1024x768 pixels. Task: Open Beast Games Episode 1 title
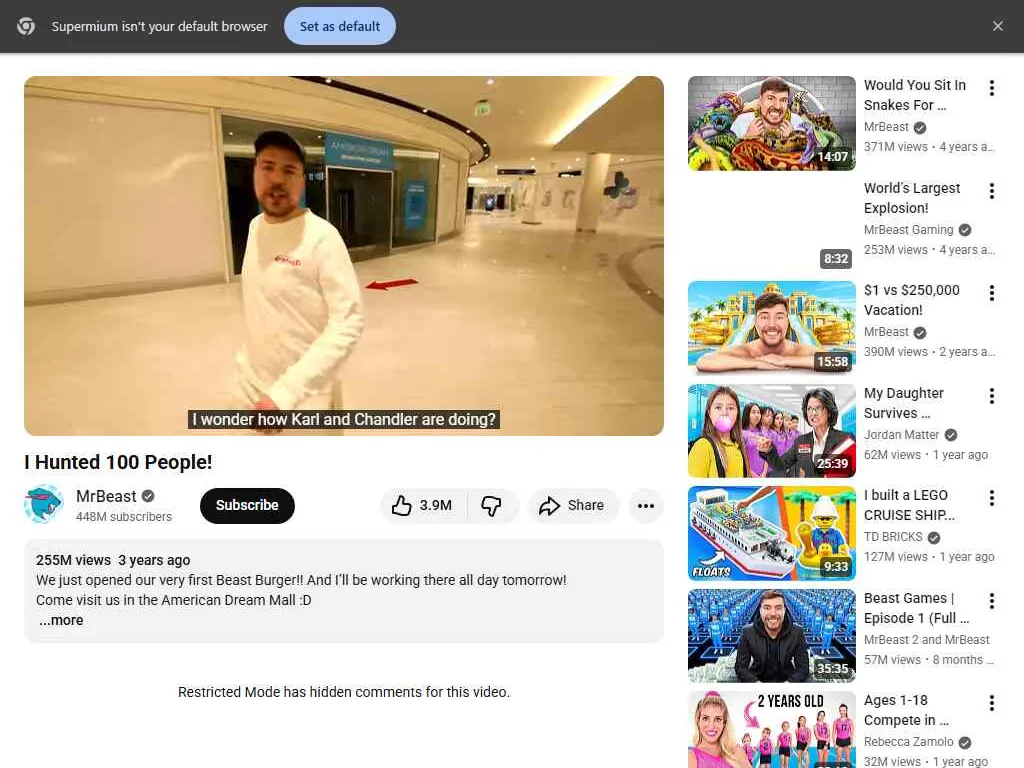pos(916,608)
